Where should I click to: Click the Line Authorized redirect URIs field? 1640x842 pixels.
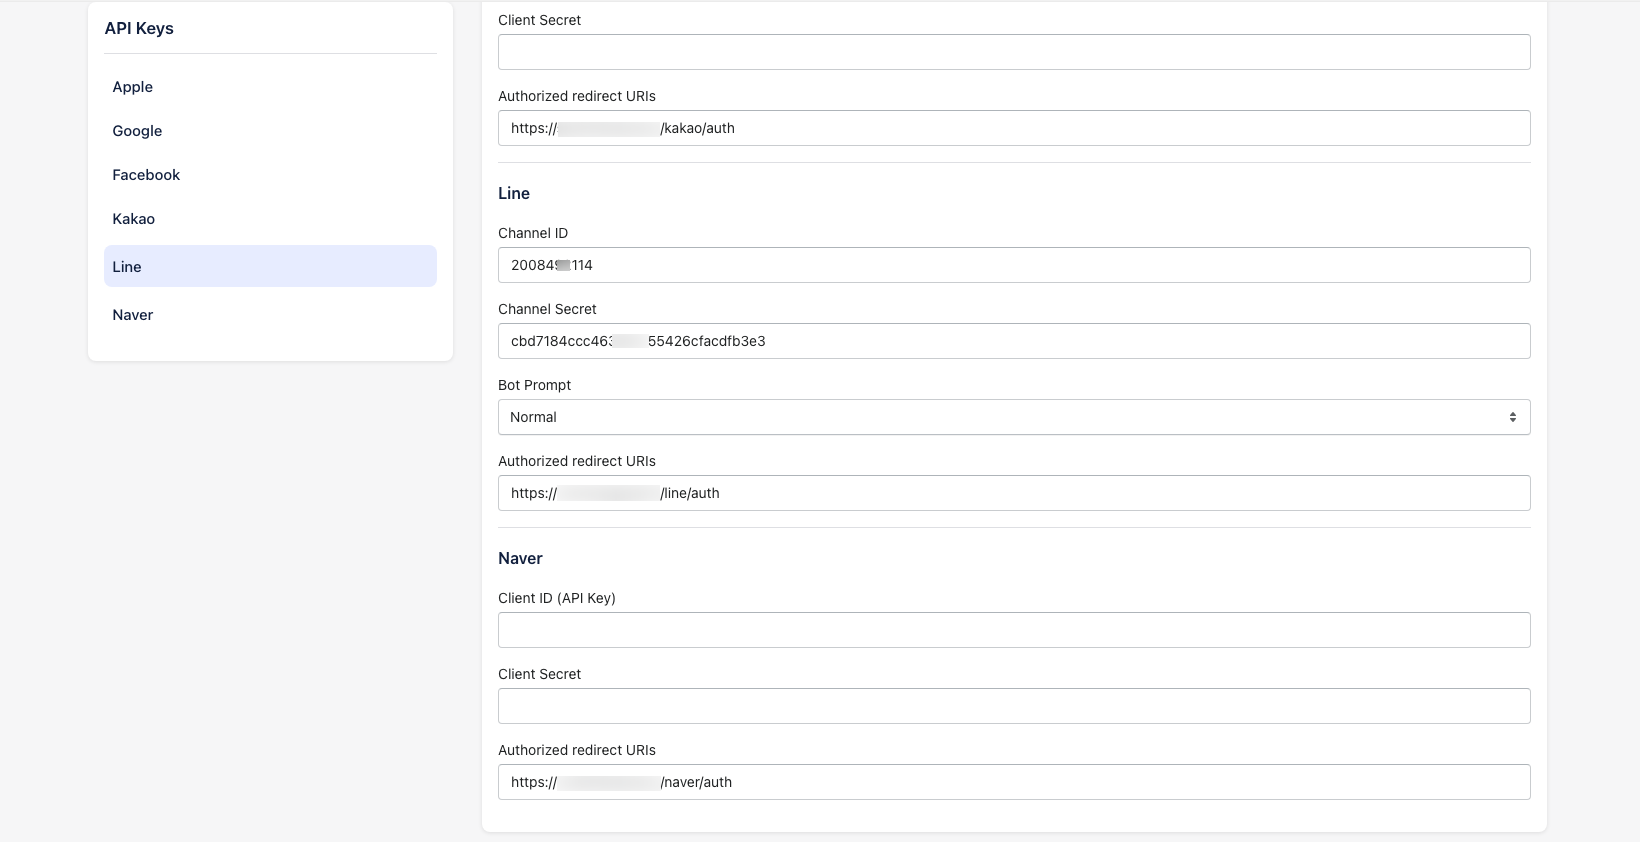point(1014,493)
